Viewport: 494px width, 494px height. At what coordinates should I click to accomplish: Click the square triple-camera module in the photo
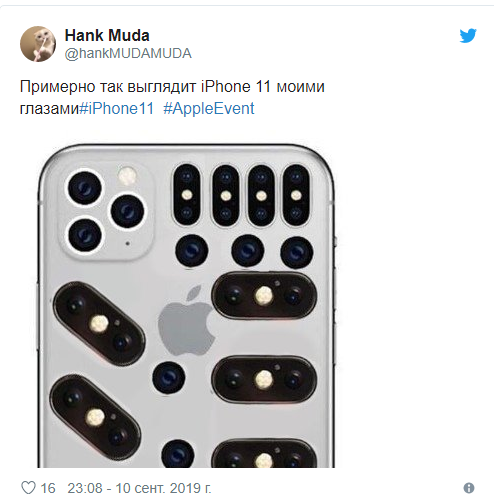pos(106,210)
